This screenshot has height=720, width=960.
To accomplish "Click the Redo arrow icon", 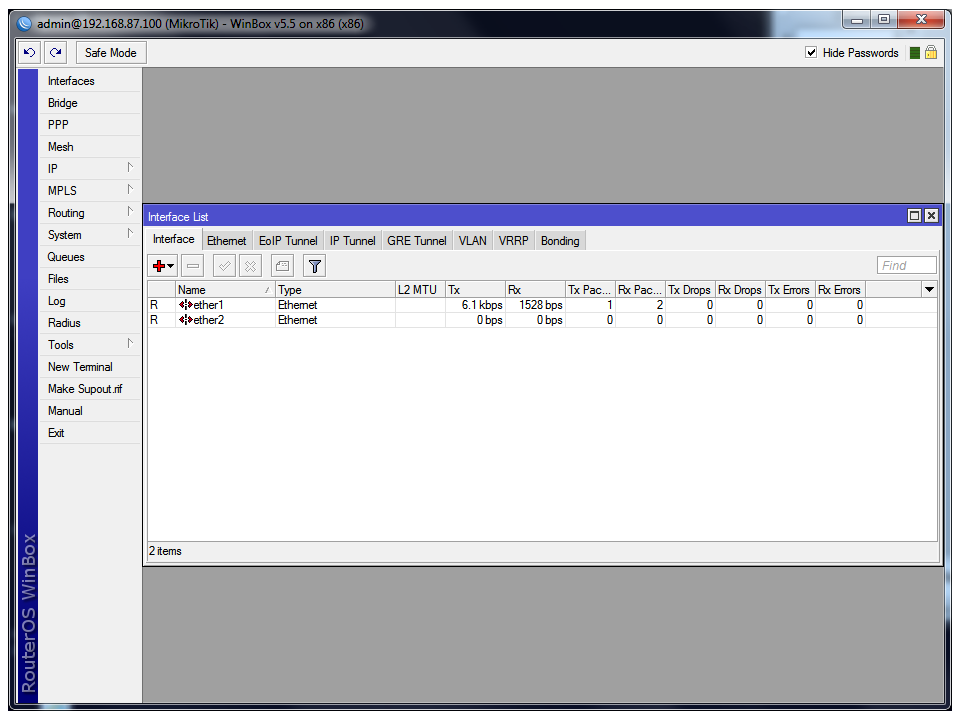I will [x=56, y=53].
